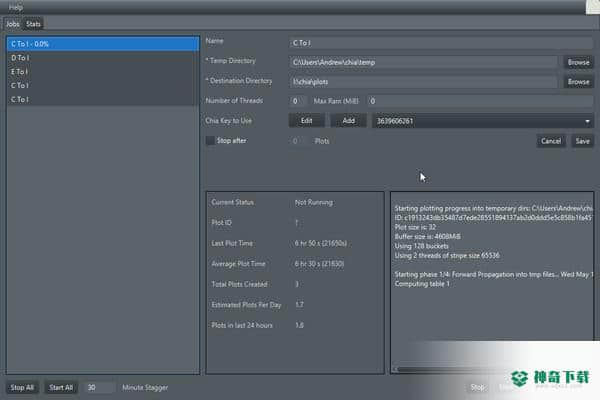Screen dimensions: 600x400
Task: Click the log line 'Starting plotting progress'
Action: (x=494, y=208)
